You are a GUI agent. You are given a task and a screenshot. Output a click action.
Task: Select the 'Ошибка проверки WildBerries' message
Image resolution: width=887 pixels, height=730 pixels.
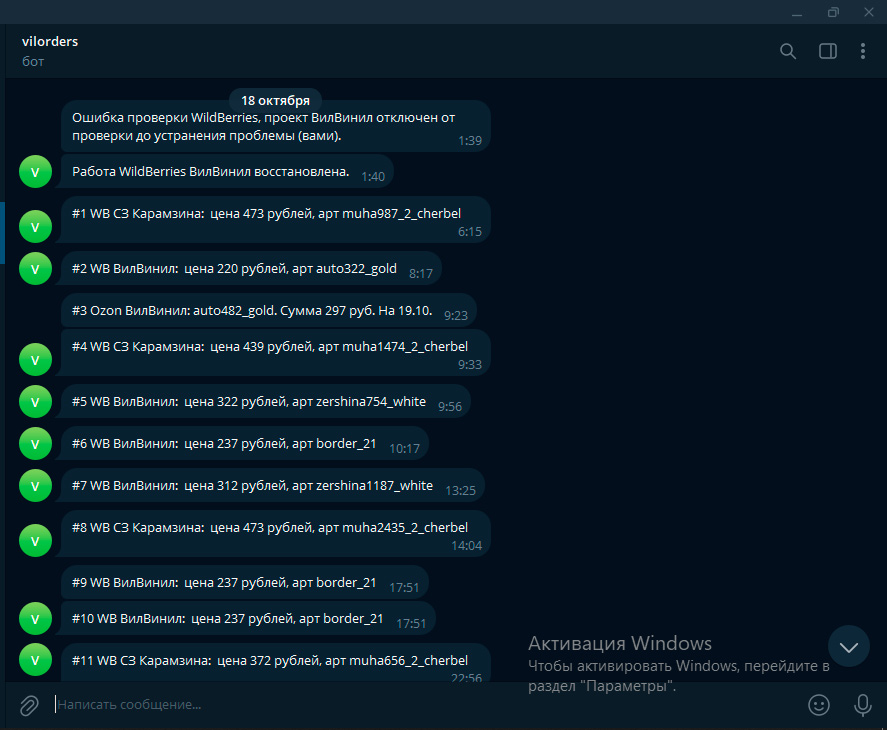coord(275,126)
